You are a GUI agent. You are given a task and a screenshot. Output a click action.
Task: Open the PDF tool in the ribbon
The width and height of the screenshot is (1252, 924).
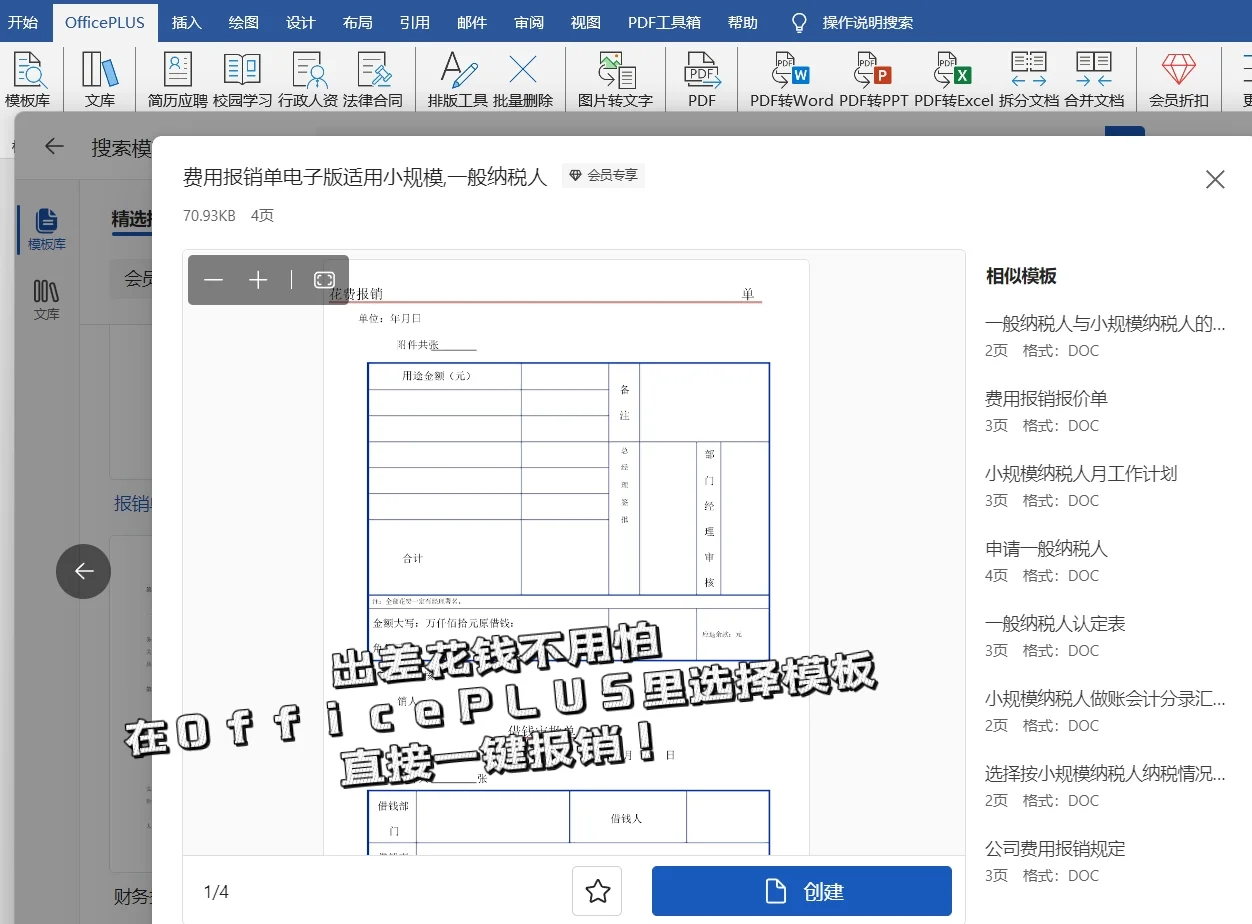click(702, 79)
